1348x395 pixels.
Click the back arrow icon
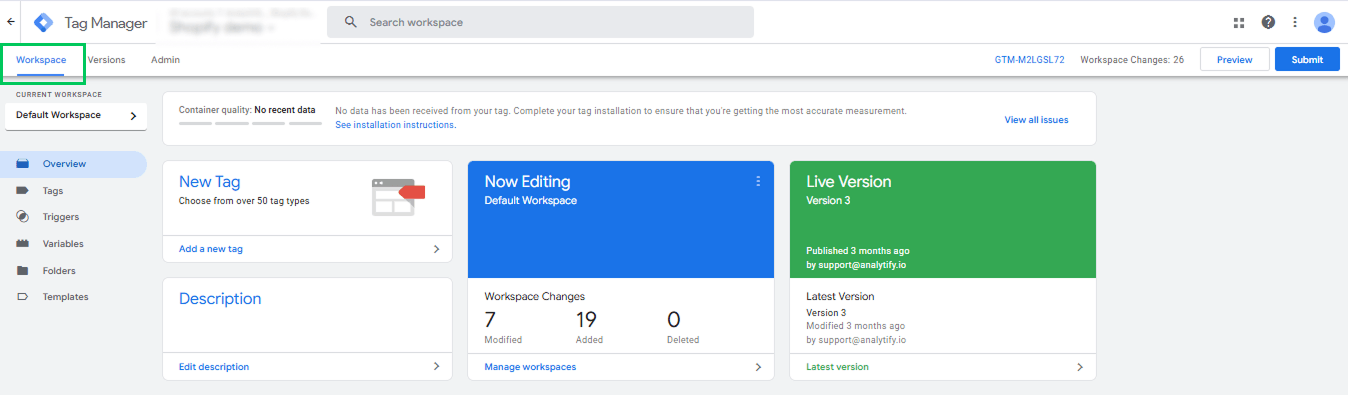pos(10,21)
